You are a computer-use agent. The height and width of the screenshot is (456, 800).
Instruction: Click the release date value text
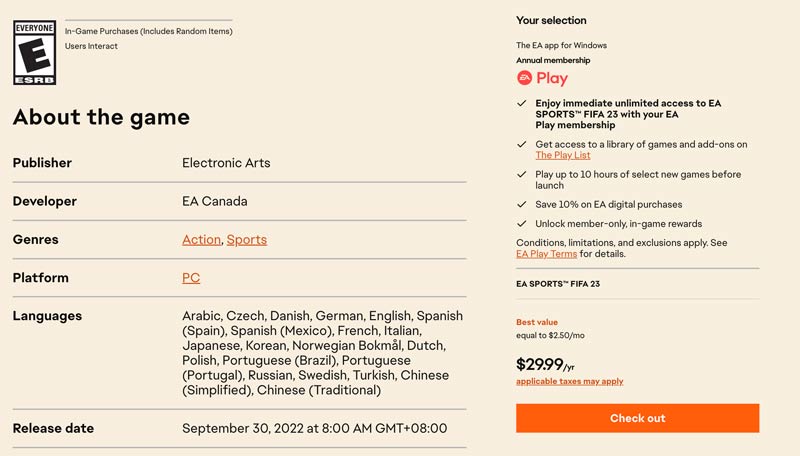pos(314,429)
